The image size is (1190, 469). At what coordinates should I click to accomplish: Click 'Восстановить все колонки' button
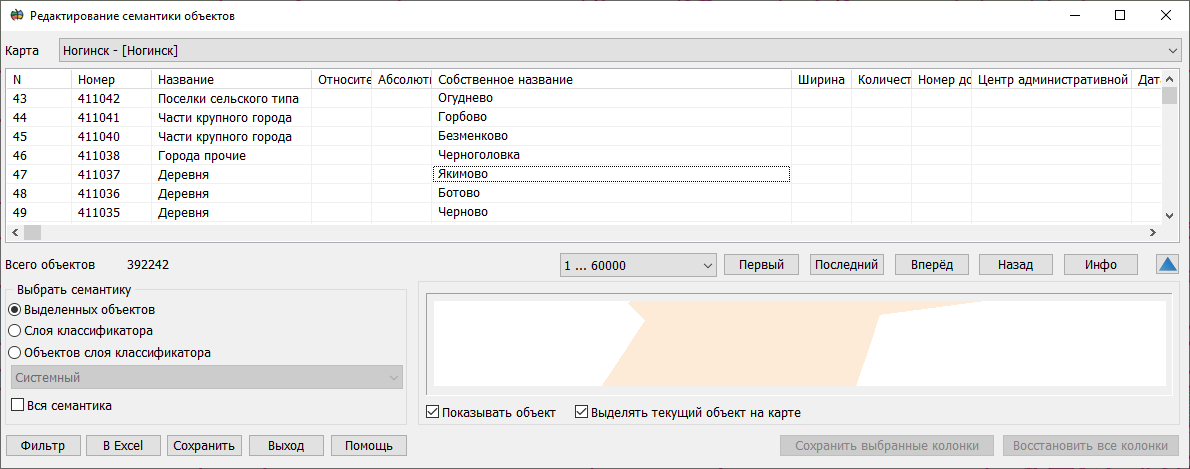coord(1091,445)
